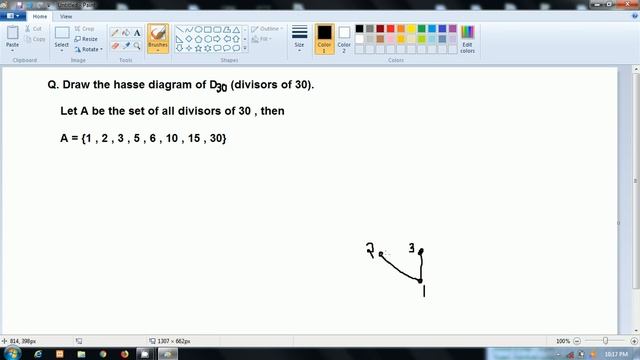This screenshot has width=640, height=360.
Task: Activate Color 1 foreground swatch
Action: [x=324, y=39]
